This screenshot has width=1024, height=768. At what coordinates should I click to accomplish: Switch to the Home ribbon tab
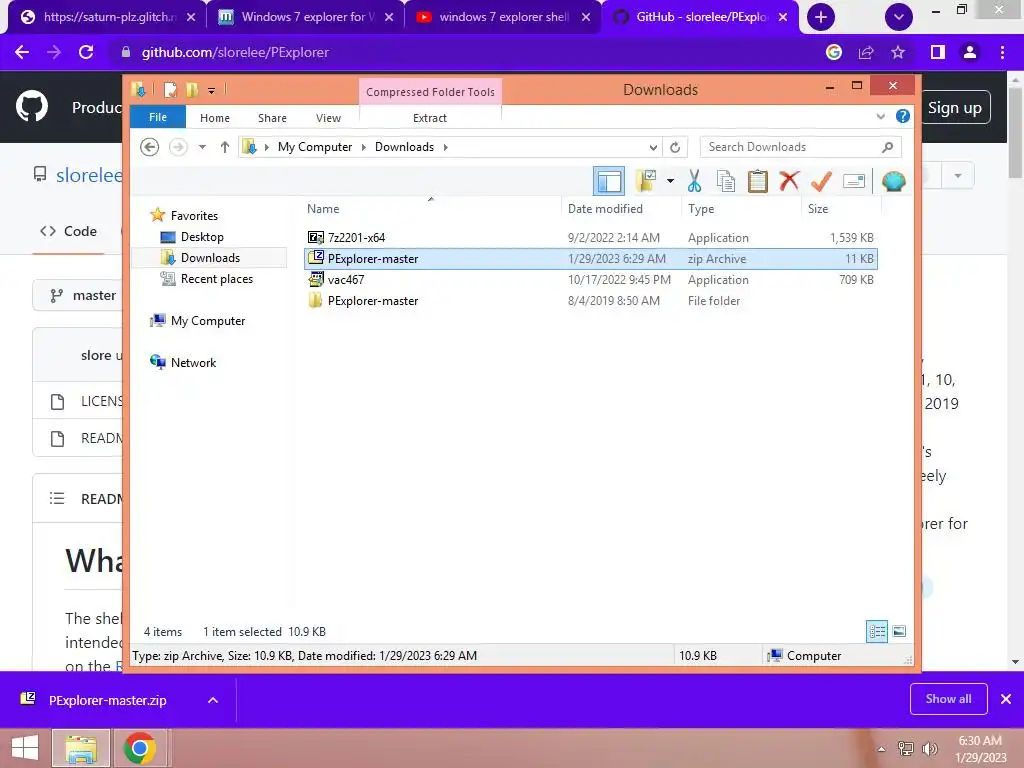coord(215,118)
